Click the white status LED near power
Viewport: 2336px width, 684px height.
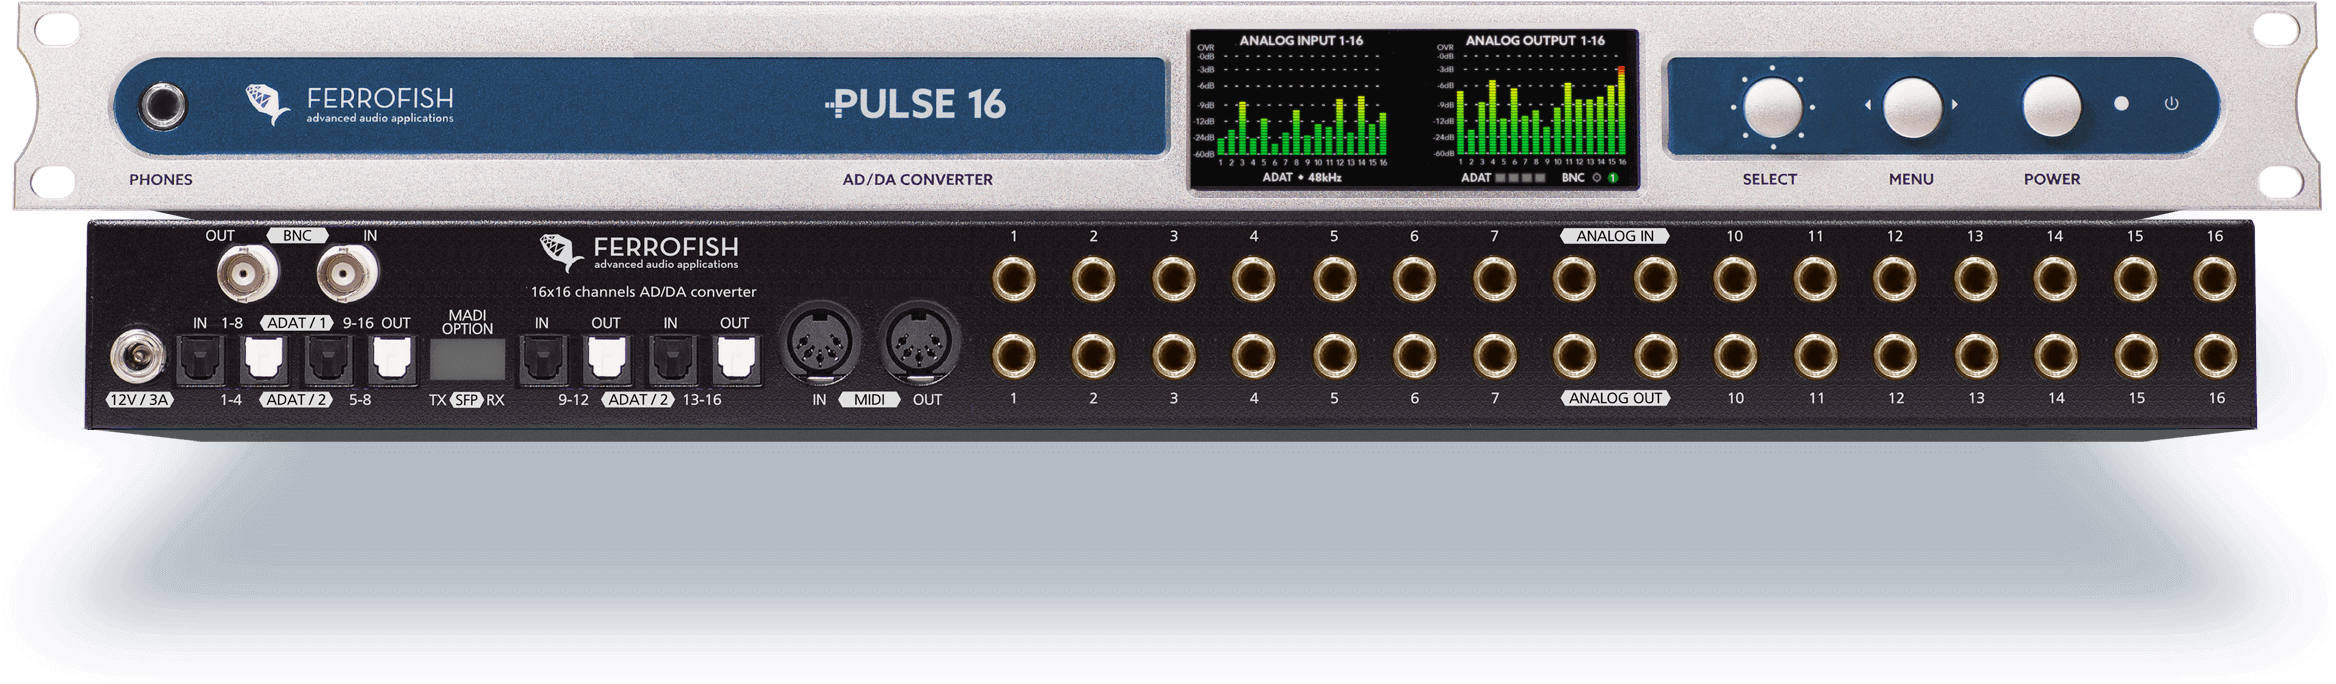pyautogui.click(x=2121, y=103)
